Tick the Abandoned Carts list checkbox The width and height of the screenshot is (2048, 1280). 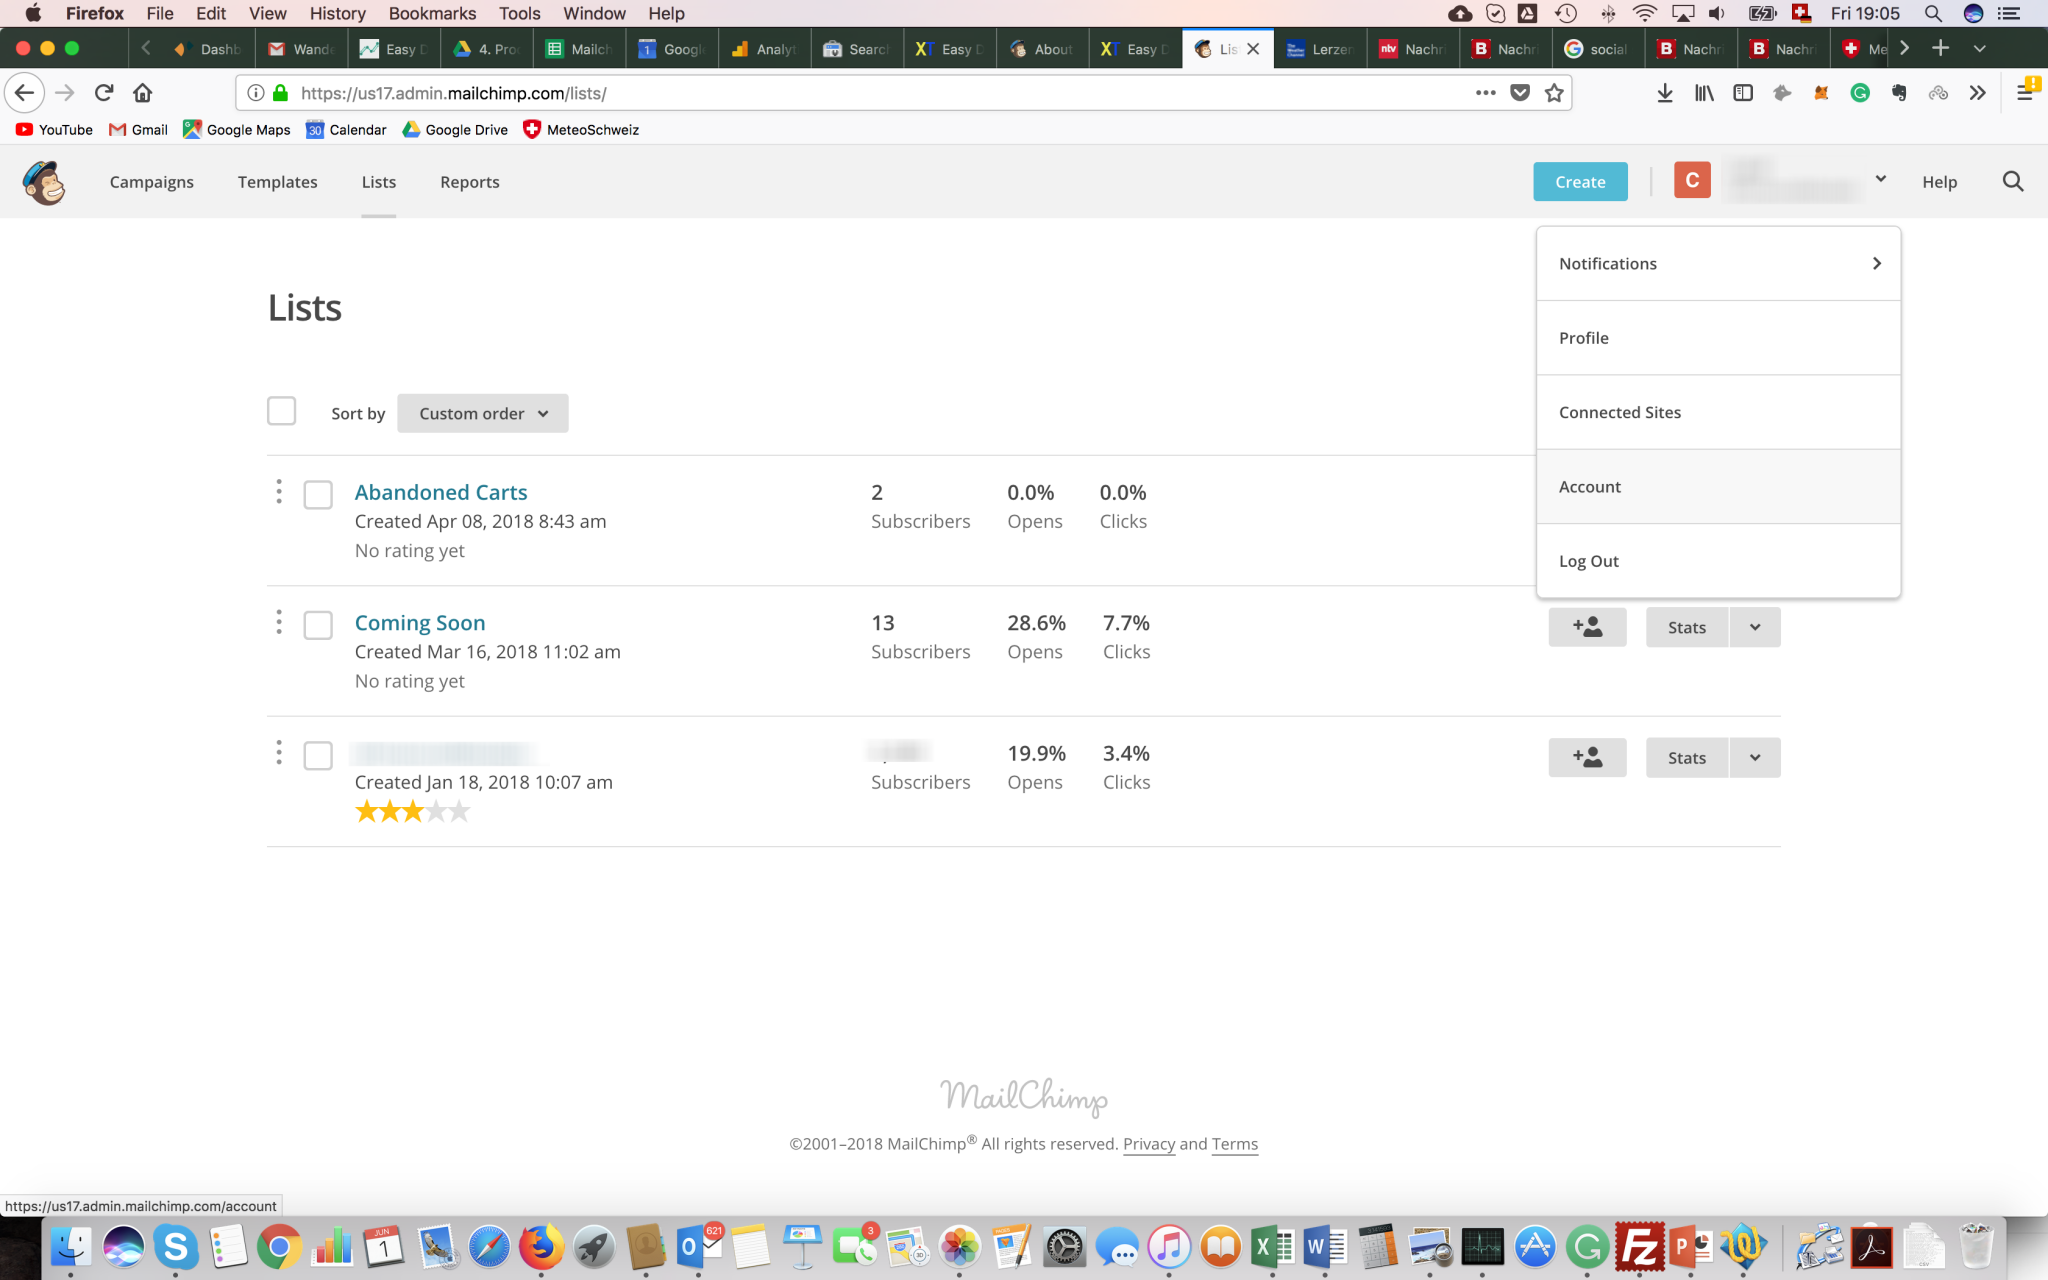click(318, 495)
